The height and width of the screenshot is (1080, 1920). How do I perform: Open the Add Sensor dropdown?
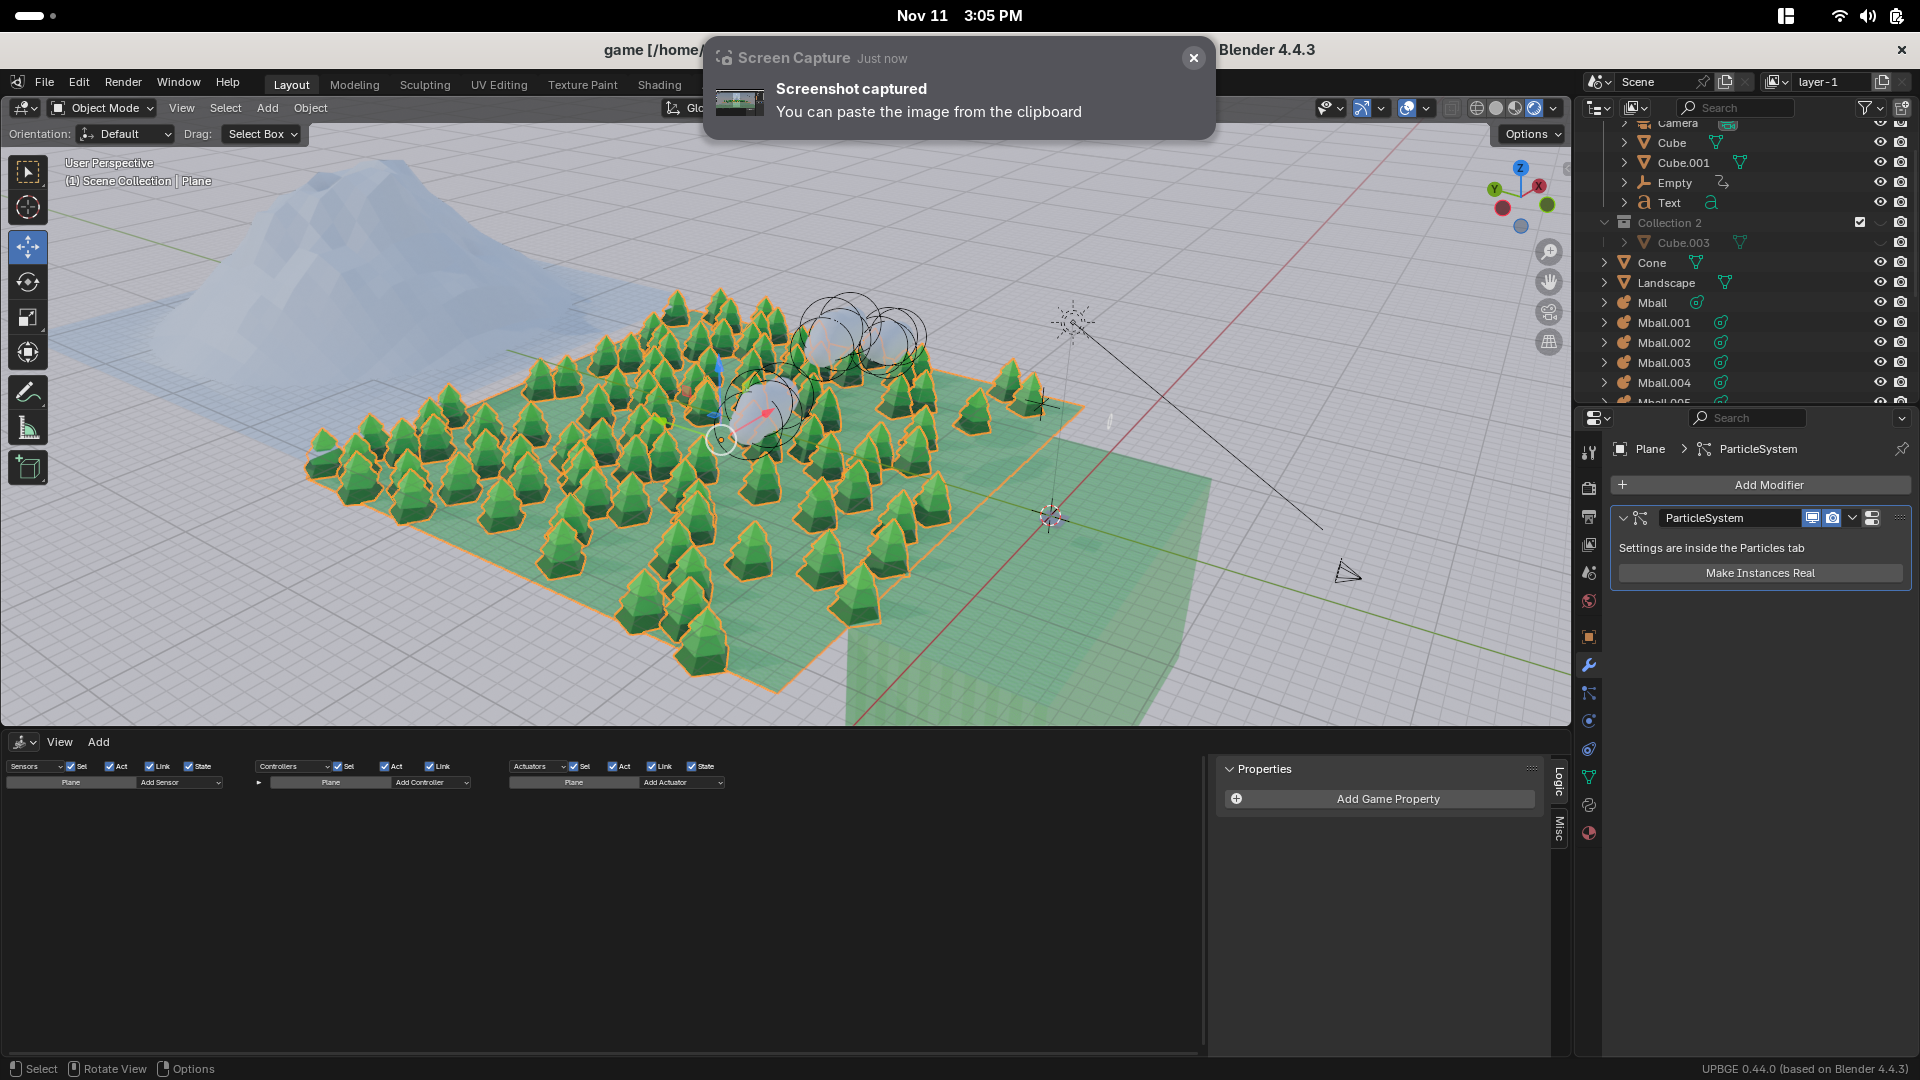point(180,783)
